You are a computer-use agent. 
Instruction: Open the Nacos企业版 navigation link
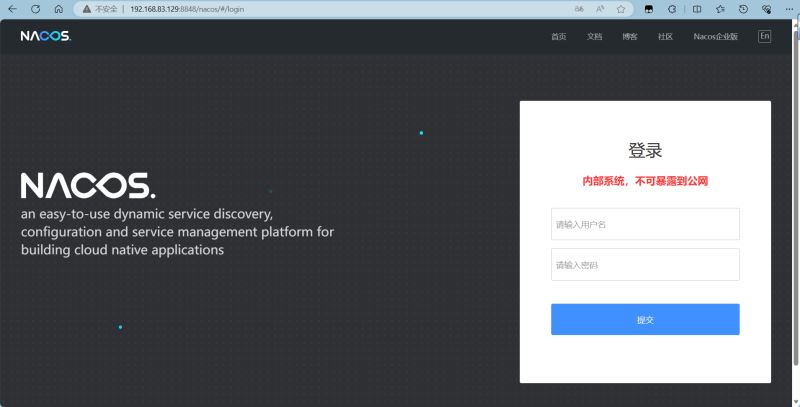[x=715, y=37]
